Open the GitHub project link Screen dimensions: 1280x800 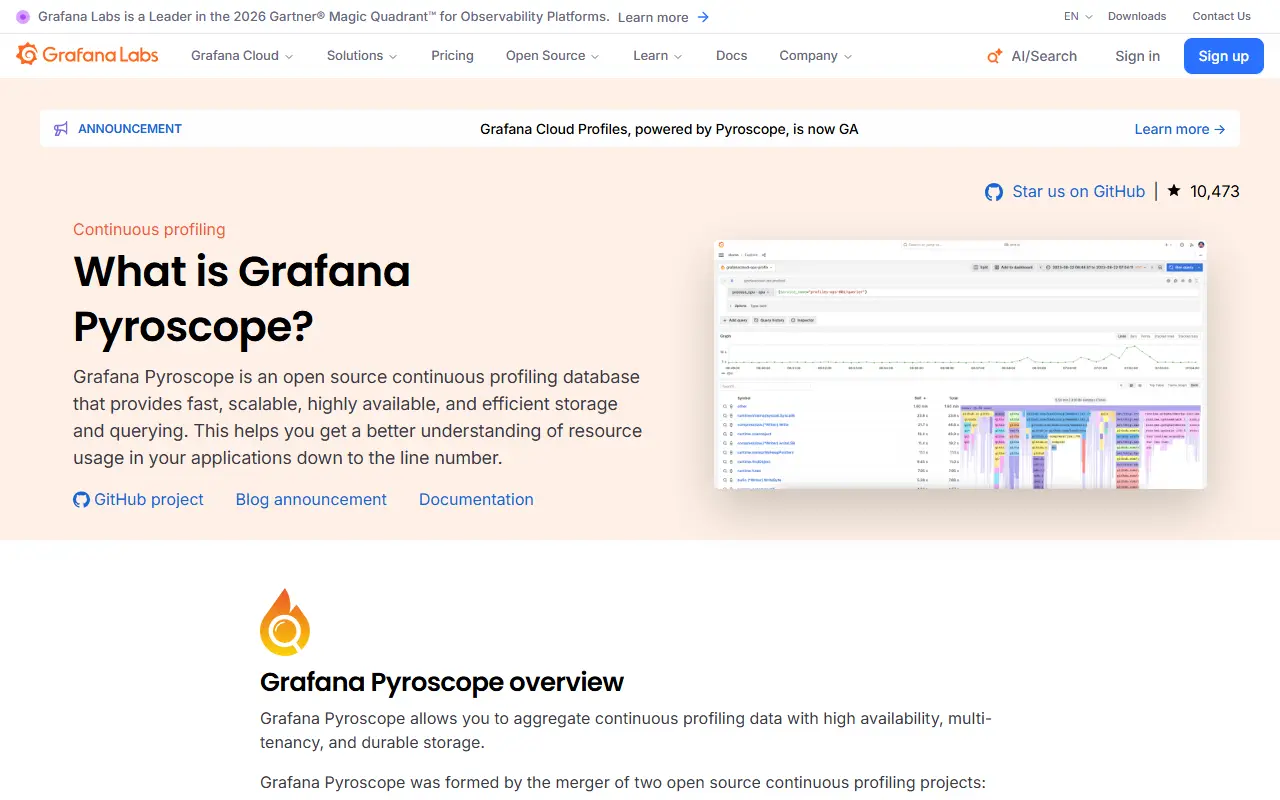click(x=149, y=499)
